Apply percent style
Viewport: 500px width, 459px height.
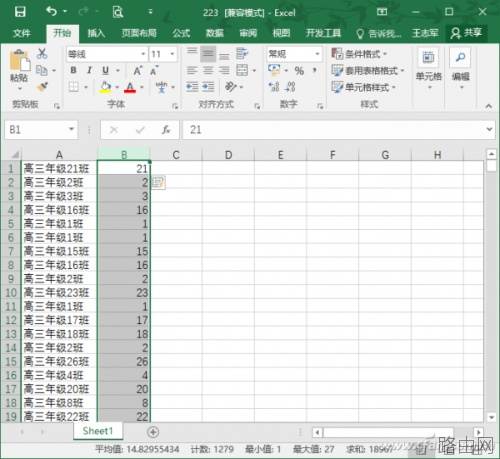[299, 71]
